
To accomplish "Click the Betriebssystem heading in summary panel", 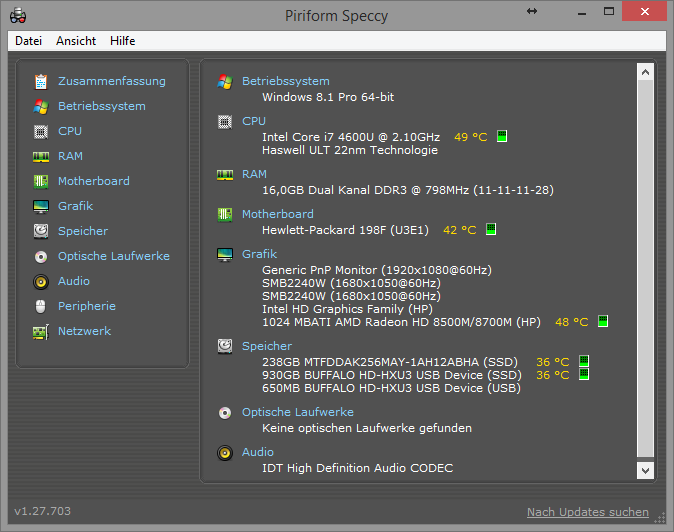I will tap(286, 81).
